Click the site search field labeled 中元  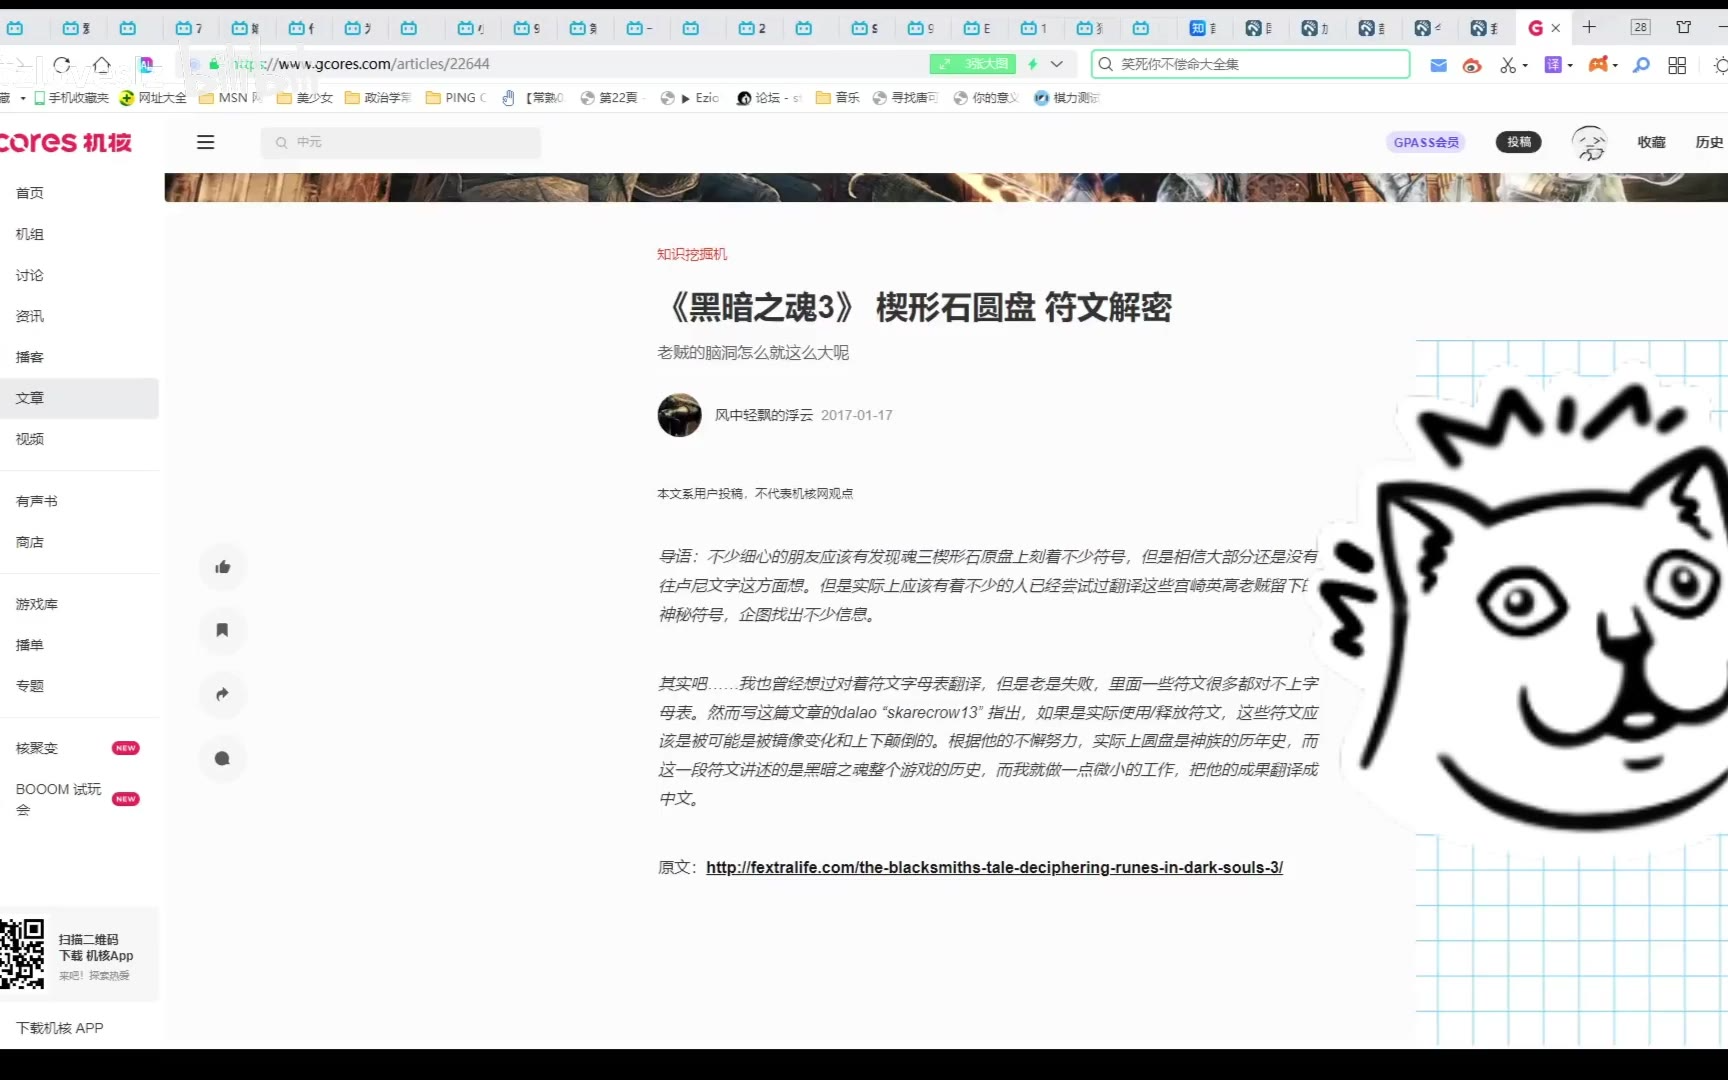(401, 142)
